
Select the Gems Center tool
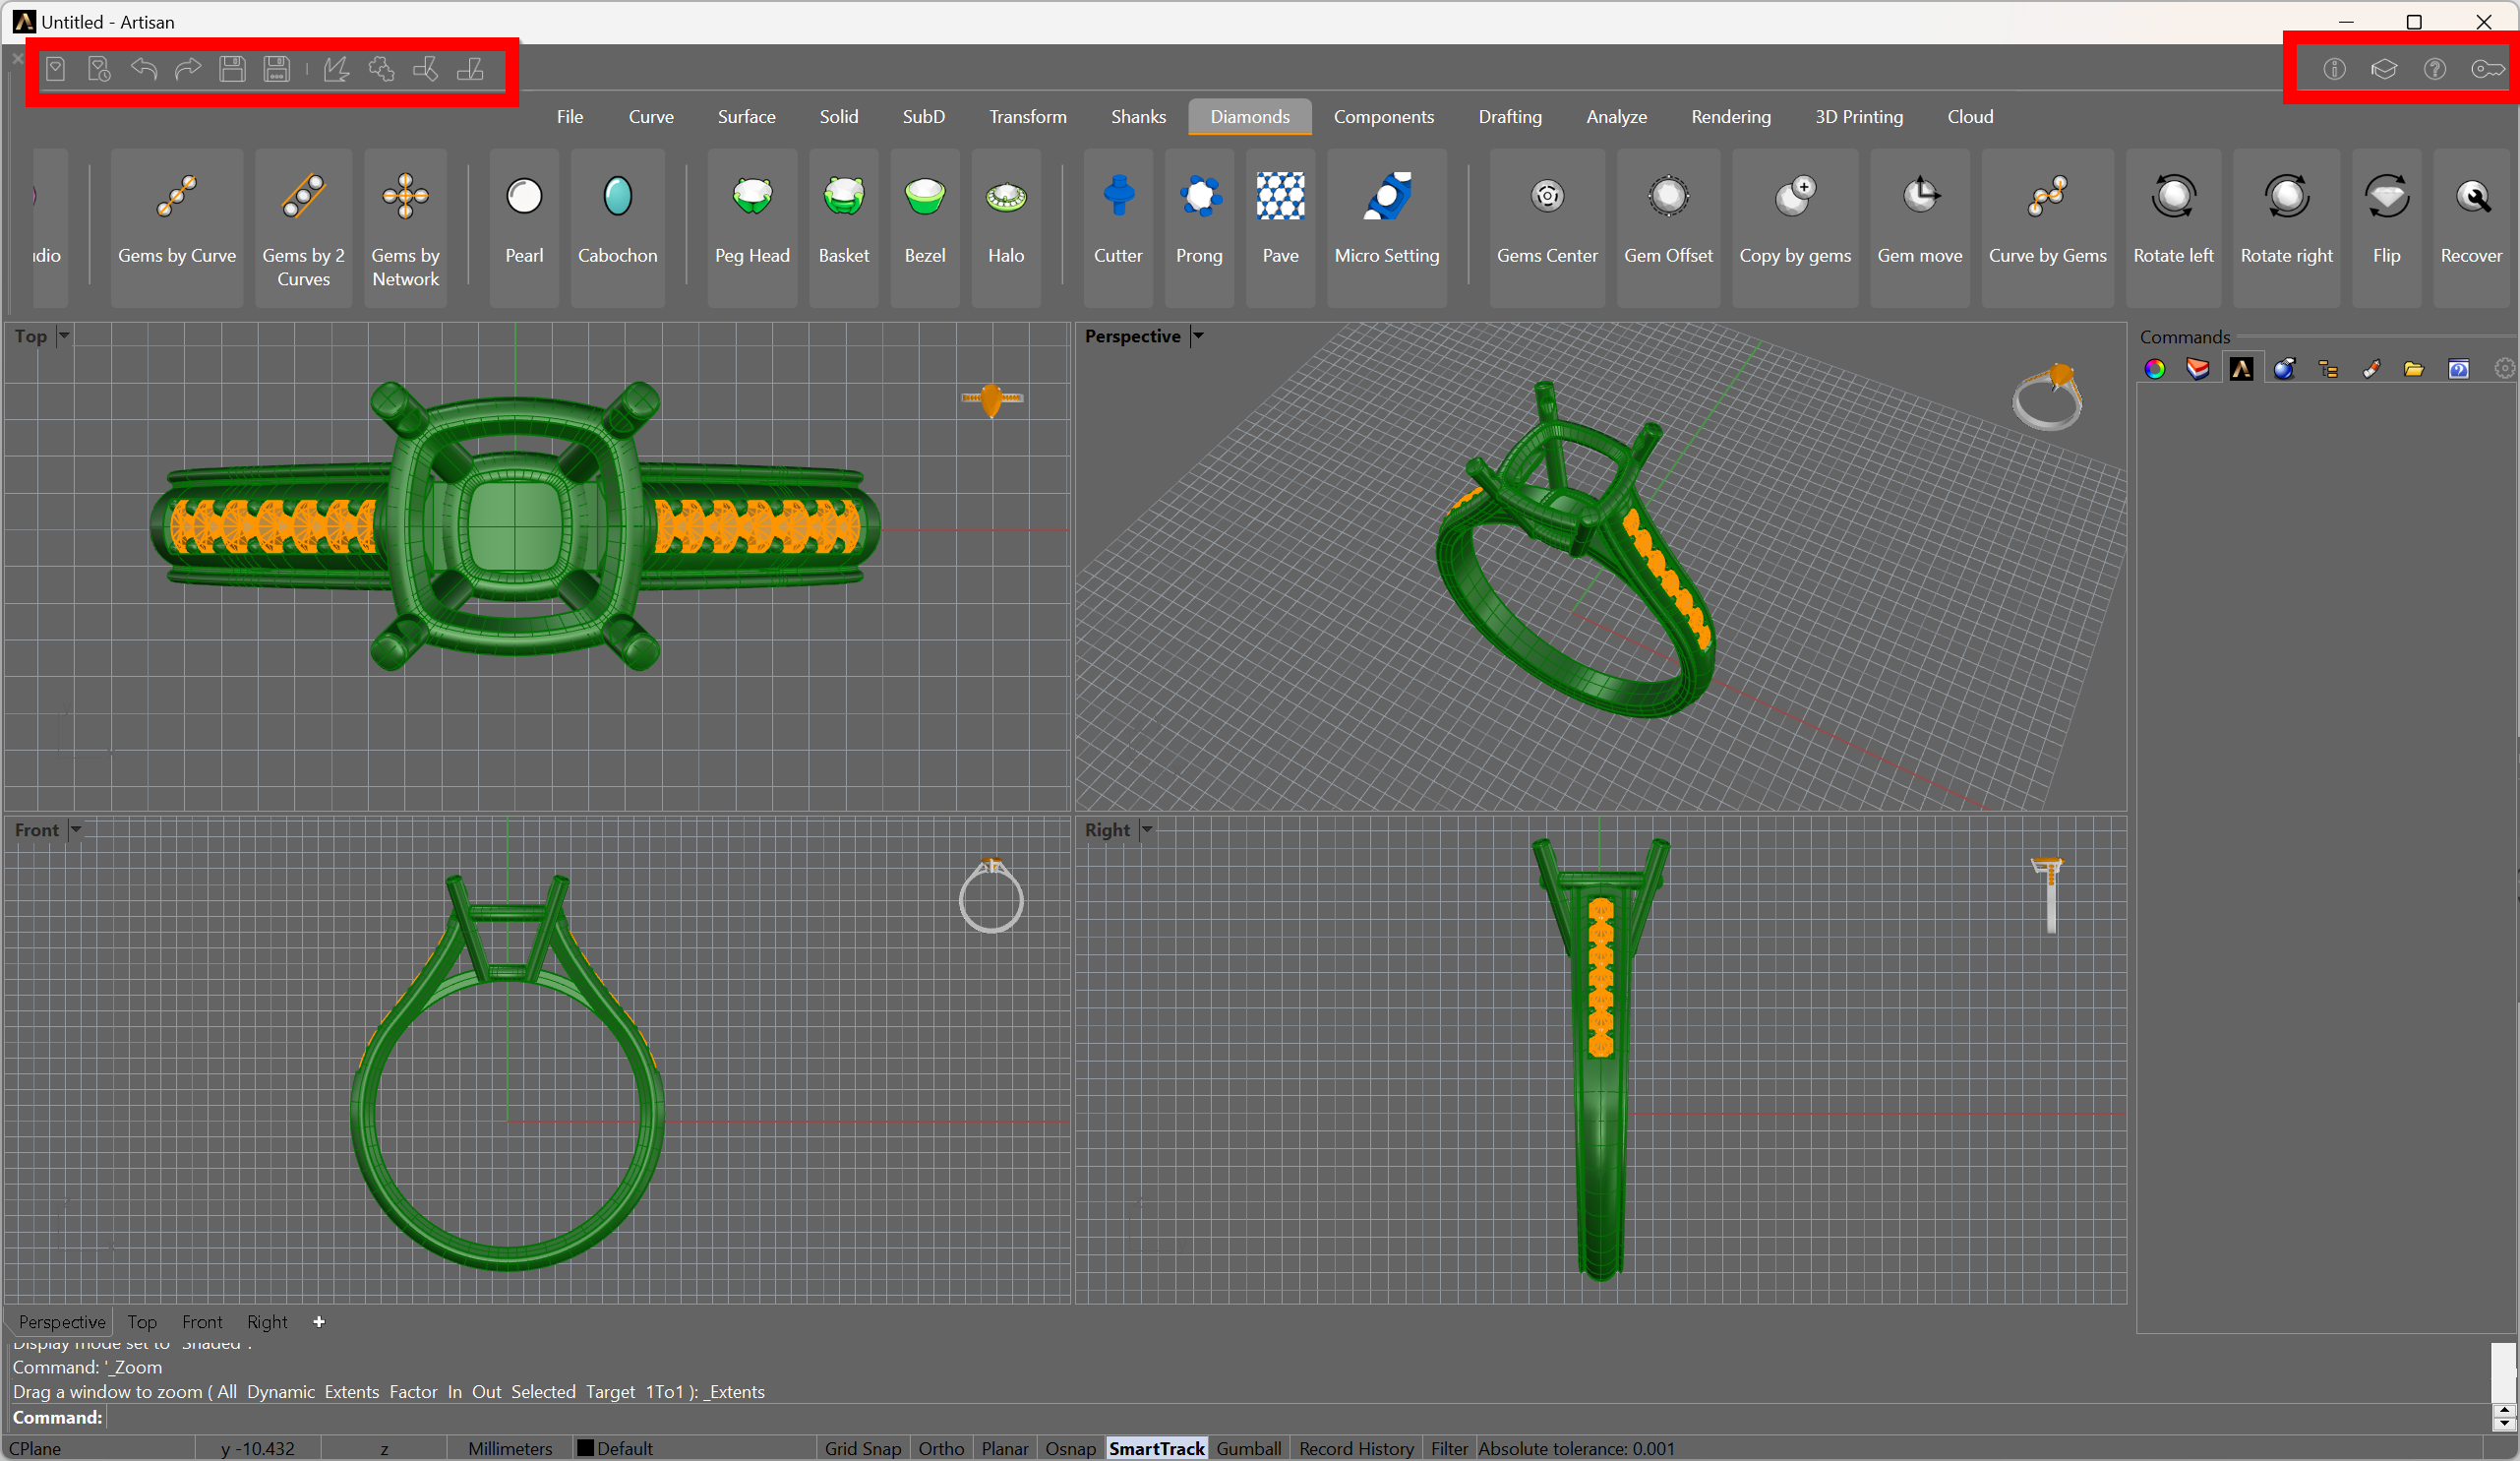pos(1547,227)
